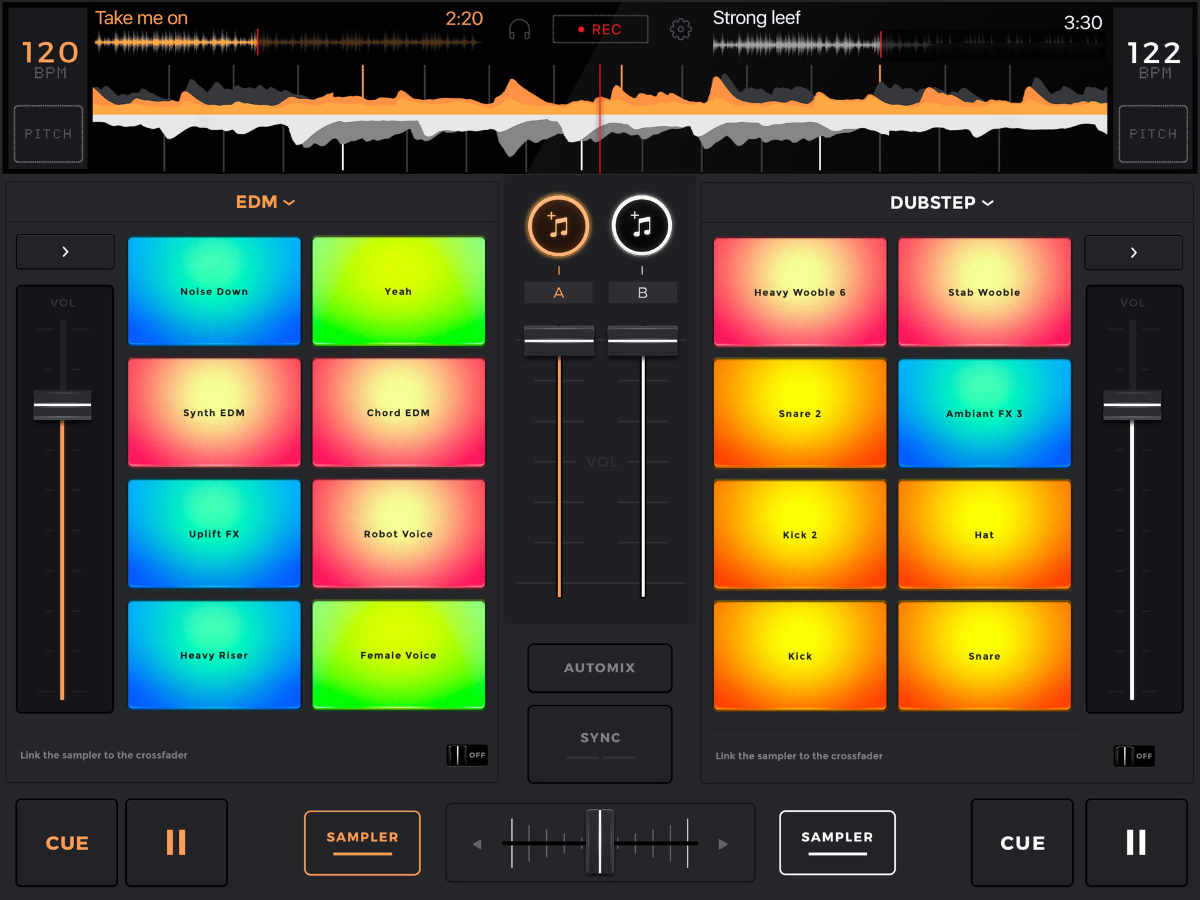
Task: Click the headphones pre-listen icon
Action: (519, 30)
